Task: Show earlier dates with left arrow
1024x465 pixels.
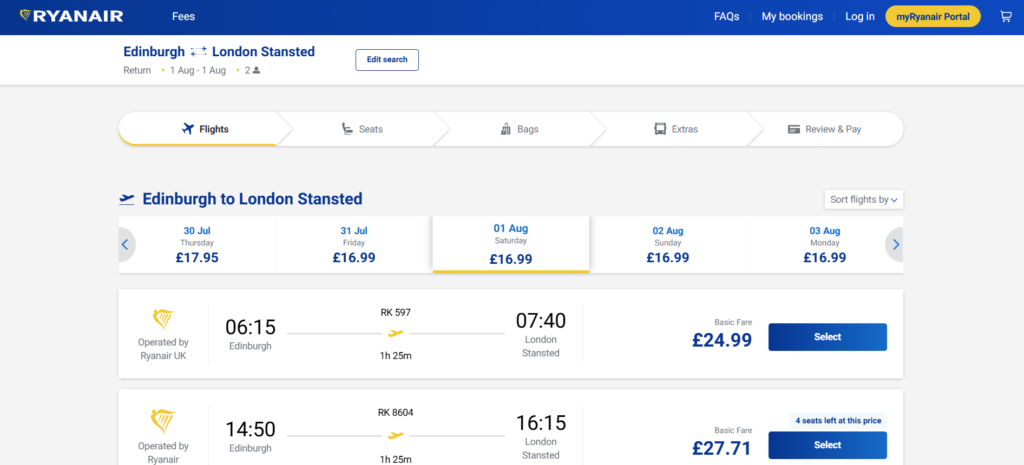Action: (125, 245)
